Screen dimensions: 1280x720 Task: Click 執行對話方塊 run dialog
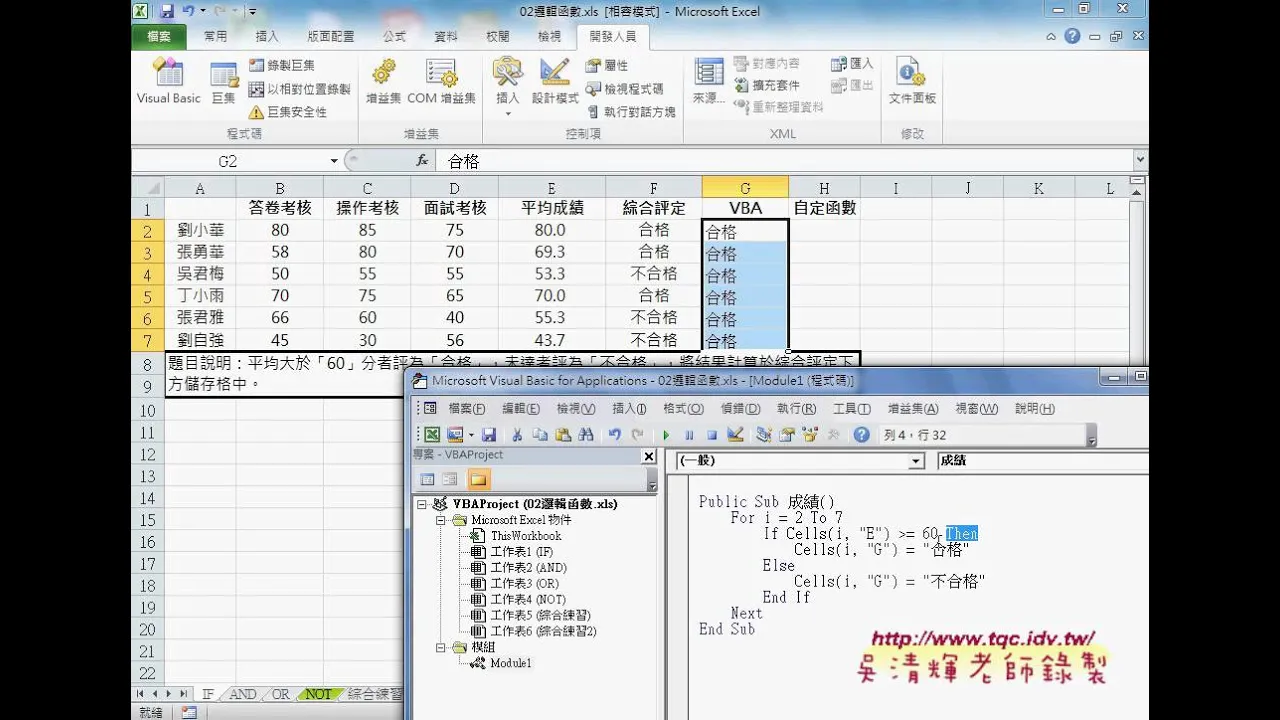[630, 112]
